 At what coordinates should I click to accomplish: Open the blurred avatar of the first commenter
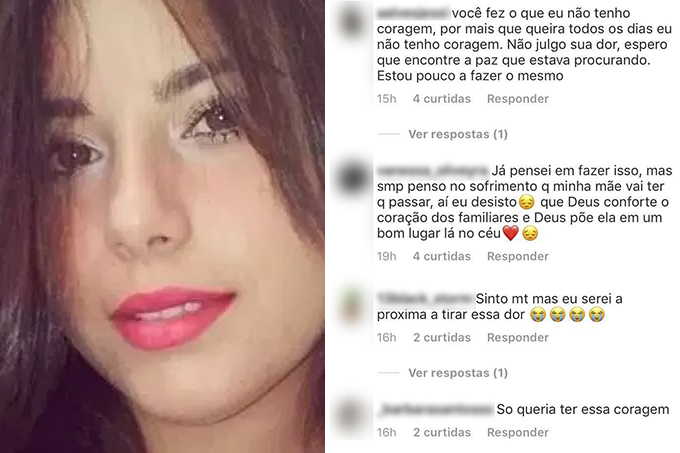[351, 21]
